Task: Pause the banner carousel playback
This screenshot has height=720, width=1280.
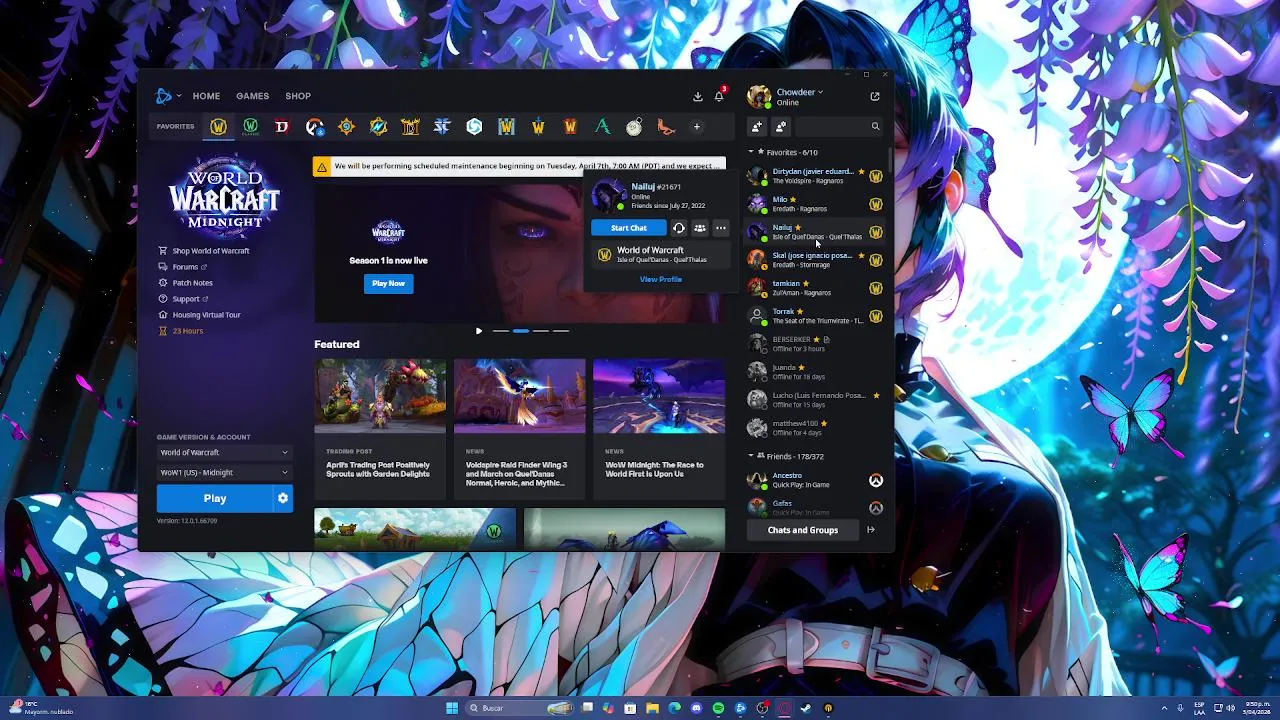Action: coord(478,331)
